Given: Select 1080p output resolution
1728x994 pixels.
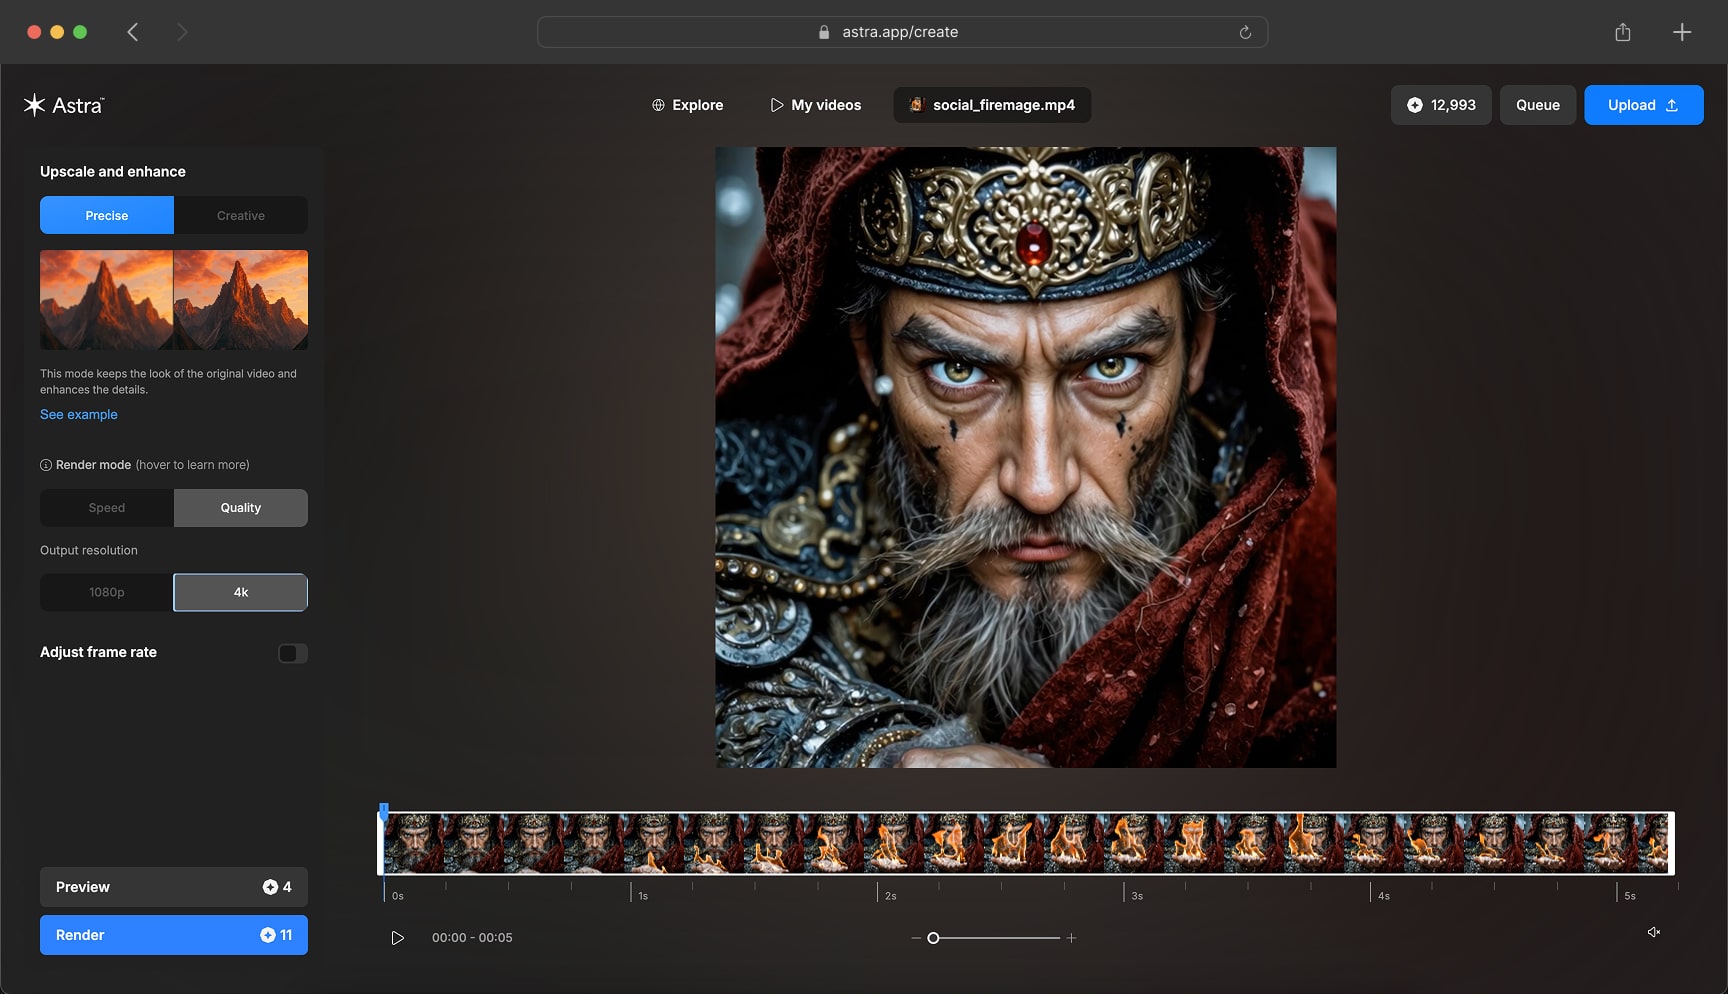Looking at the screenshot, I should point(107,592).
